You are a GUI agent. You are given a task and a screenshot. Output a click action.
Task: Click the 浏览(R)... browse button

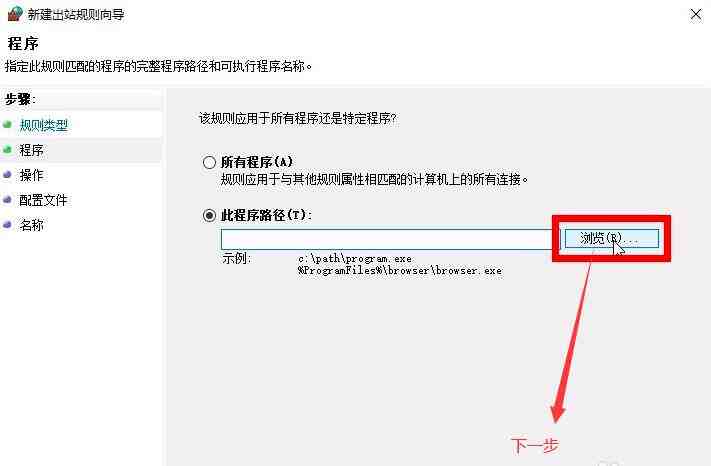pos(612,238)
